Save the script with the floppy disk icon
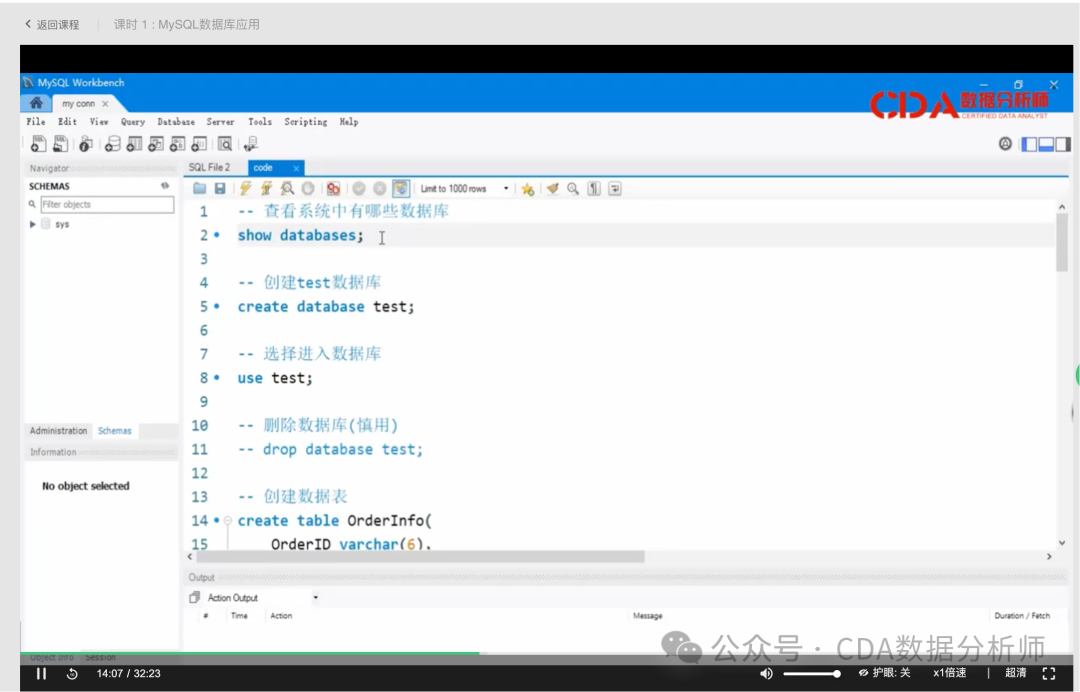Screen dimensions: 1080x692 point(220,188)
